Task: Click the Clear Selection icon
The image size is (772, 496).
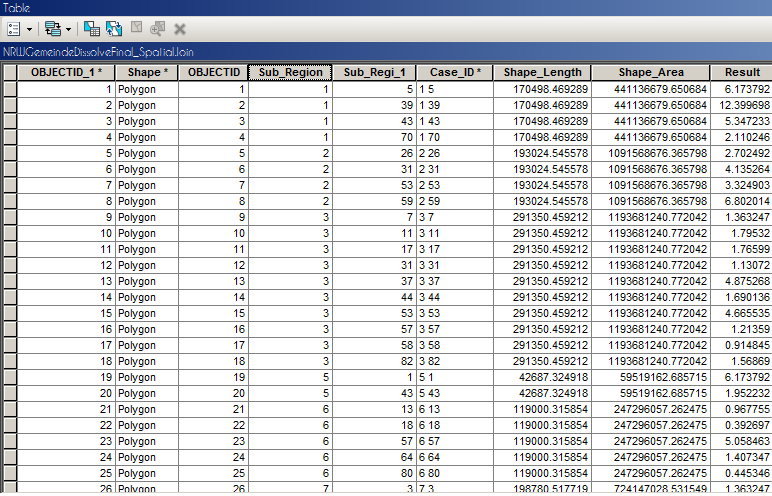Action: (136, 28)
